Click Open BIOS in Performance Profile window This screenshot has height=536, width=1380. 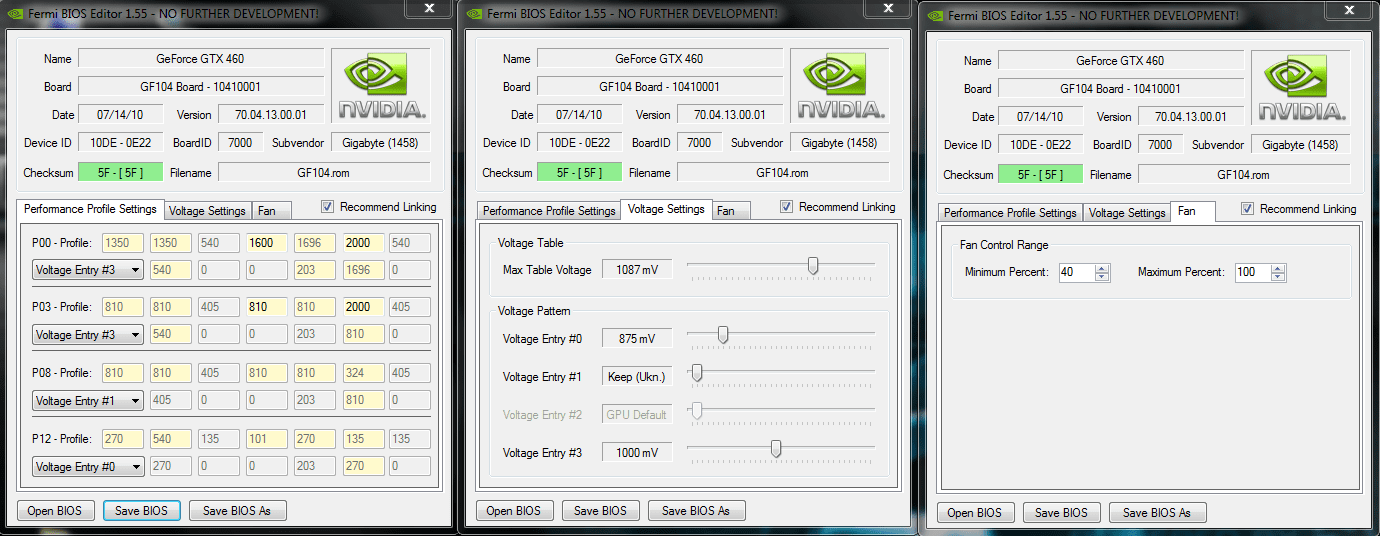coord(56,510)
